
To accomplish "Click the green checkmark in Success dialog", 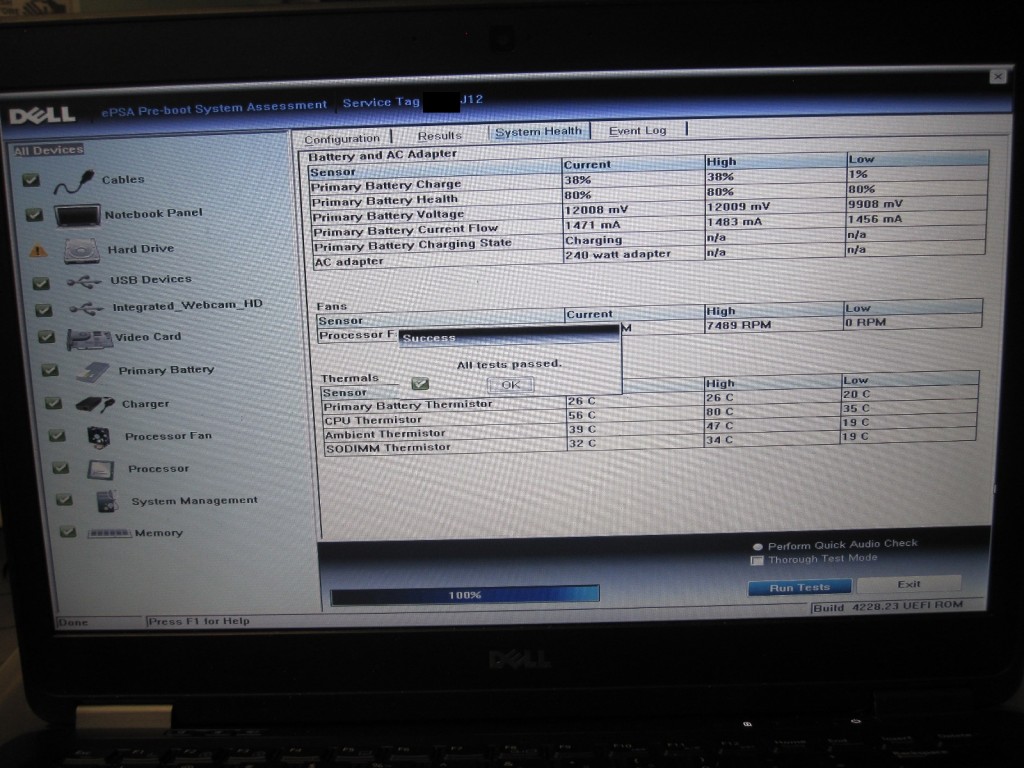I will pyautogui.click(x=420, y=384).
